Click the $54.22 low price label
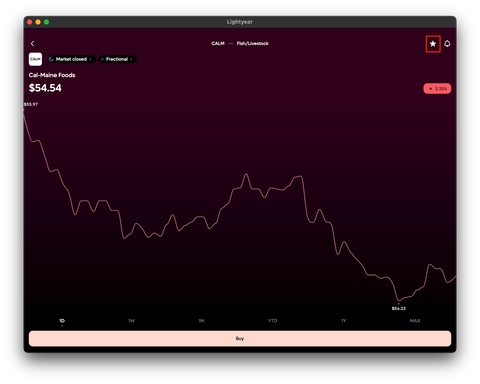Viewport: 480px width, 384px height. (x=399, y=309)
